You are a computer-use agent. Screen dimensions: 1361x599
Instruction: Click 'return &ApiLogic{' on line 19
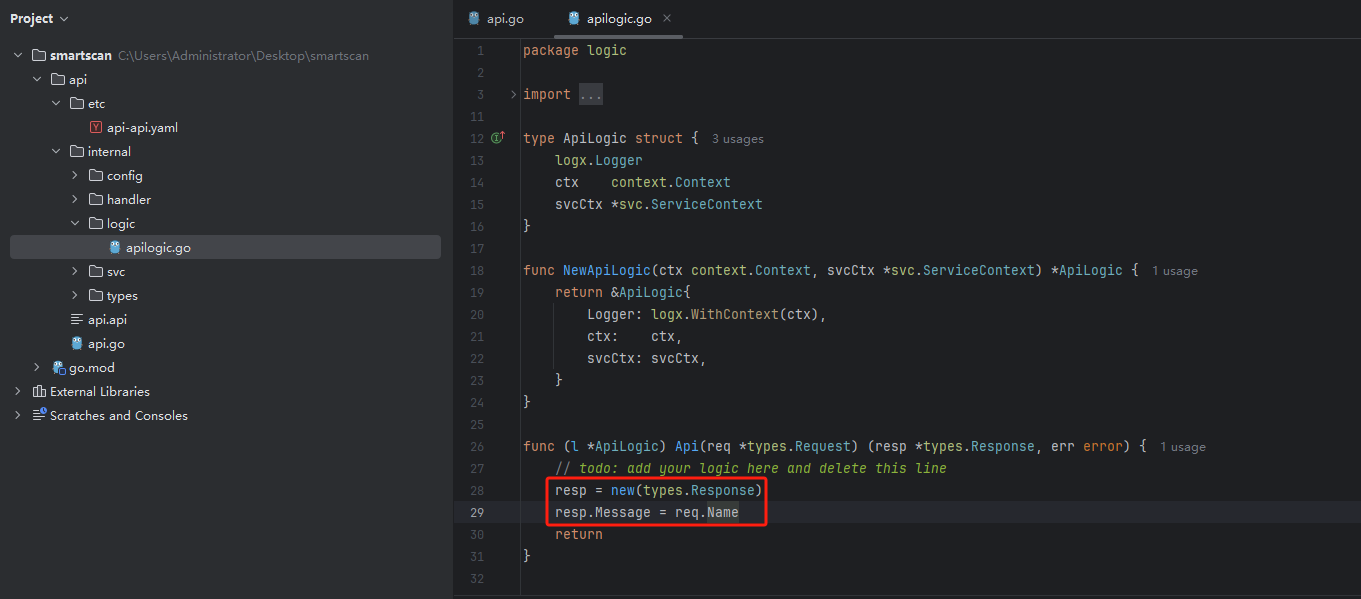tap(623, 293)
